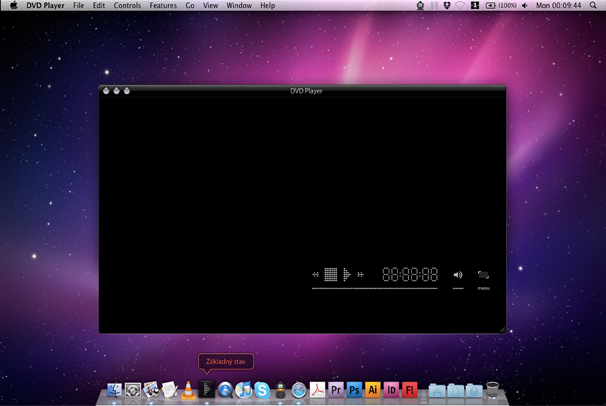This screenshot has height=406, width=606.
Task: Adjust the volume slider under speaker icon
Action: coord(458,289)
